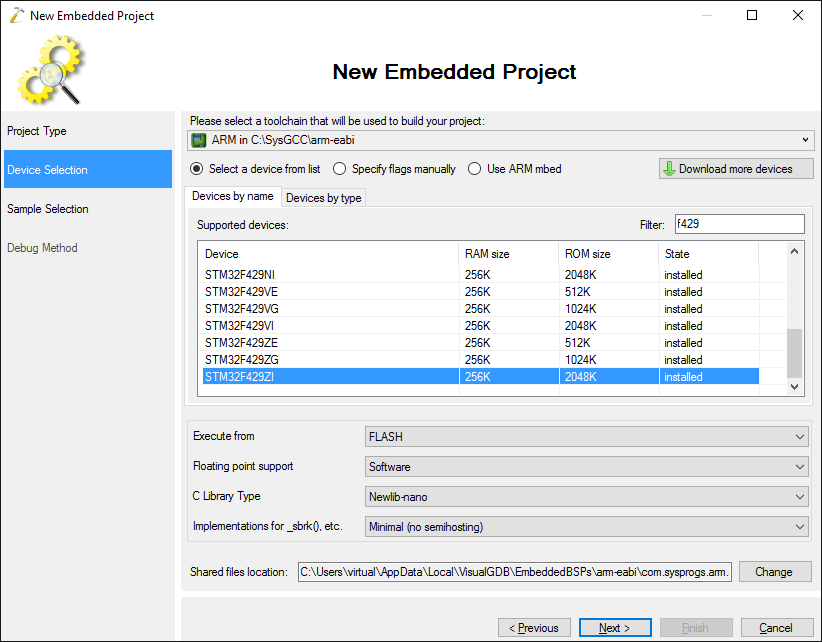Expand the 'Execute from' FLASH dropdown
Image resolution: width=822 pixels, height=642 pixels.
(x=586, y=437)
